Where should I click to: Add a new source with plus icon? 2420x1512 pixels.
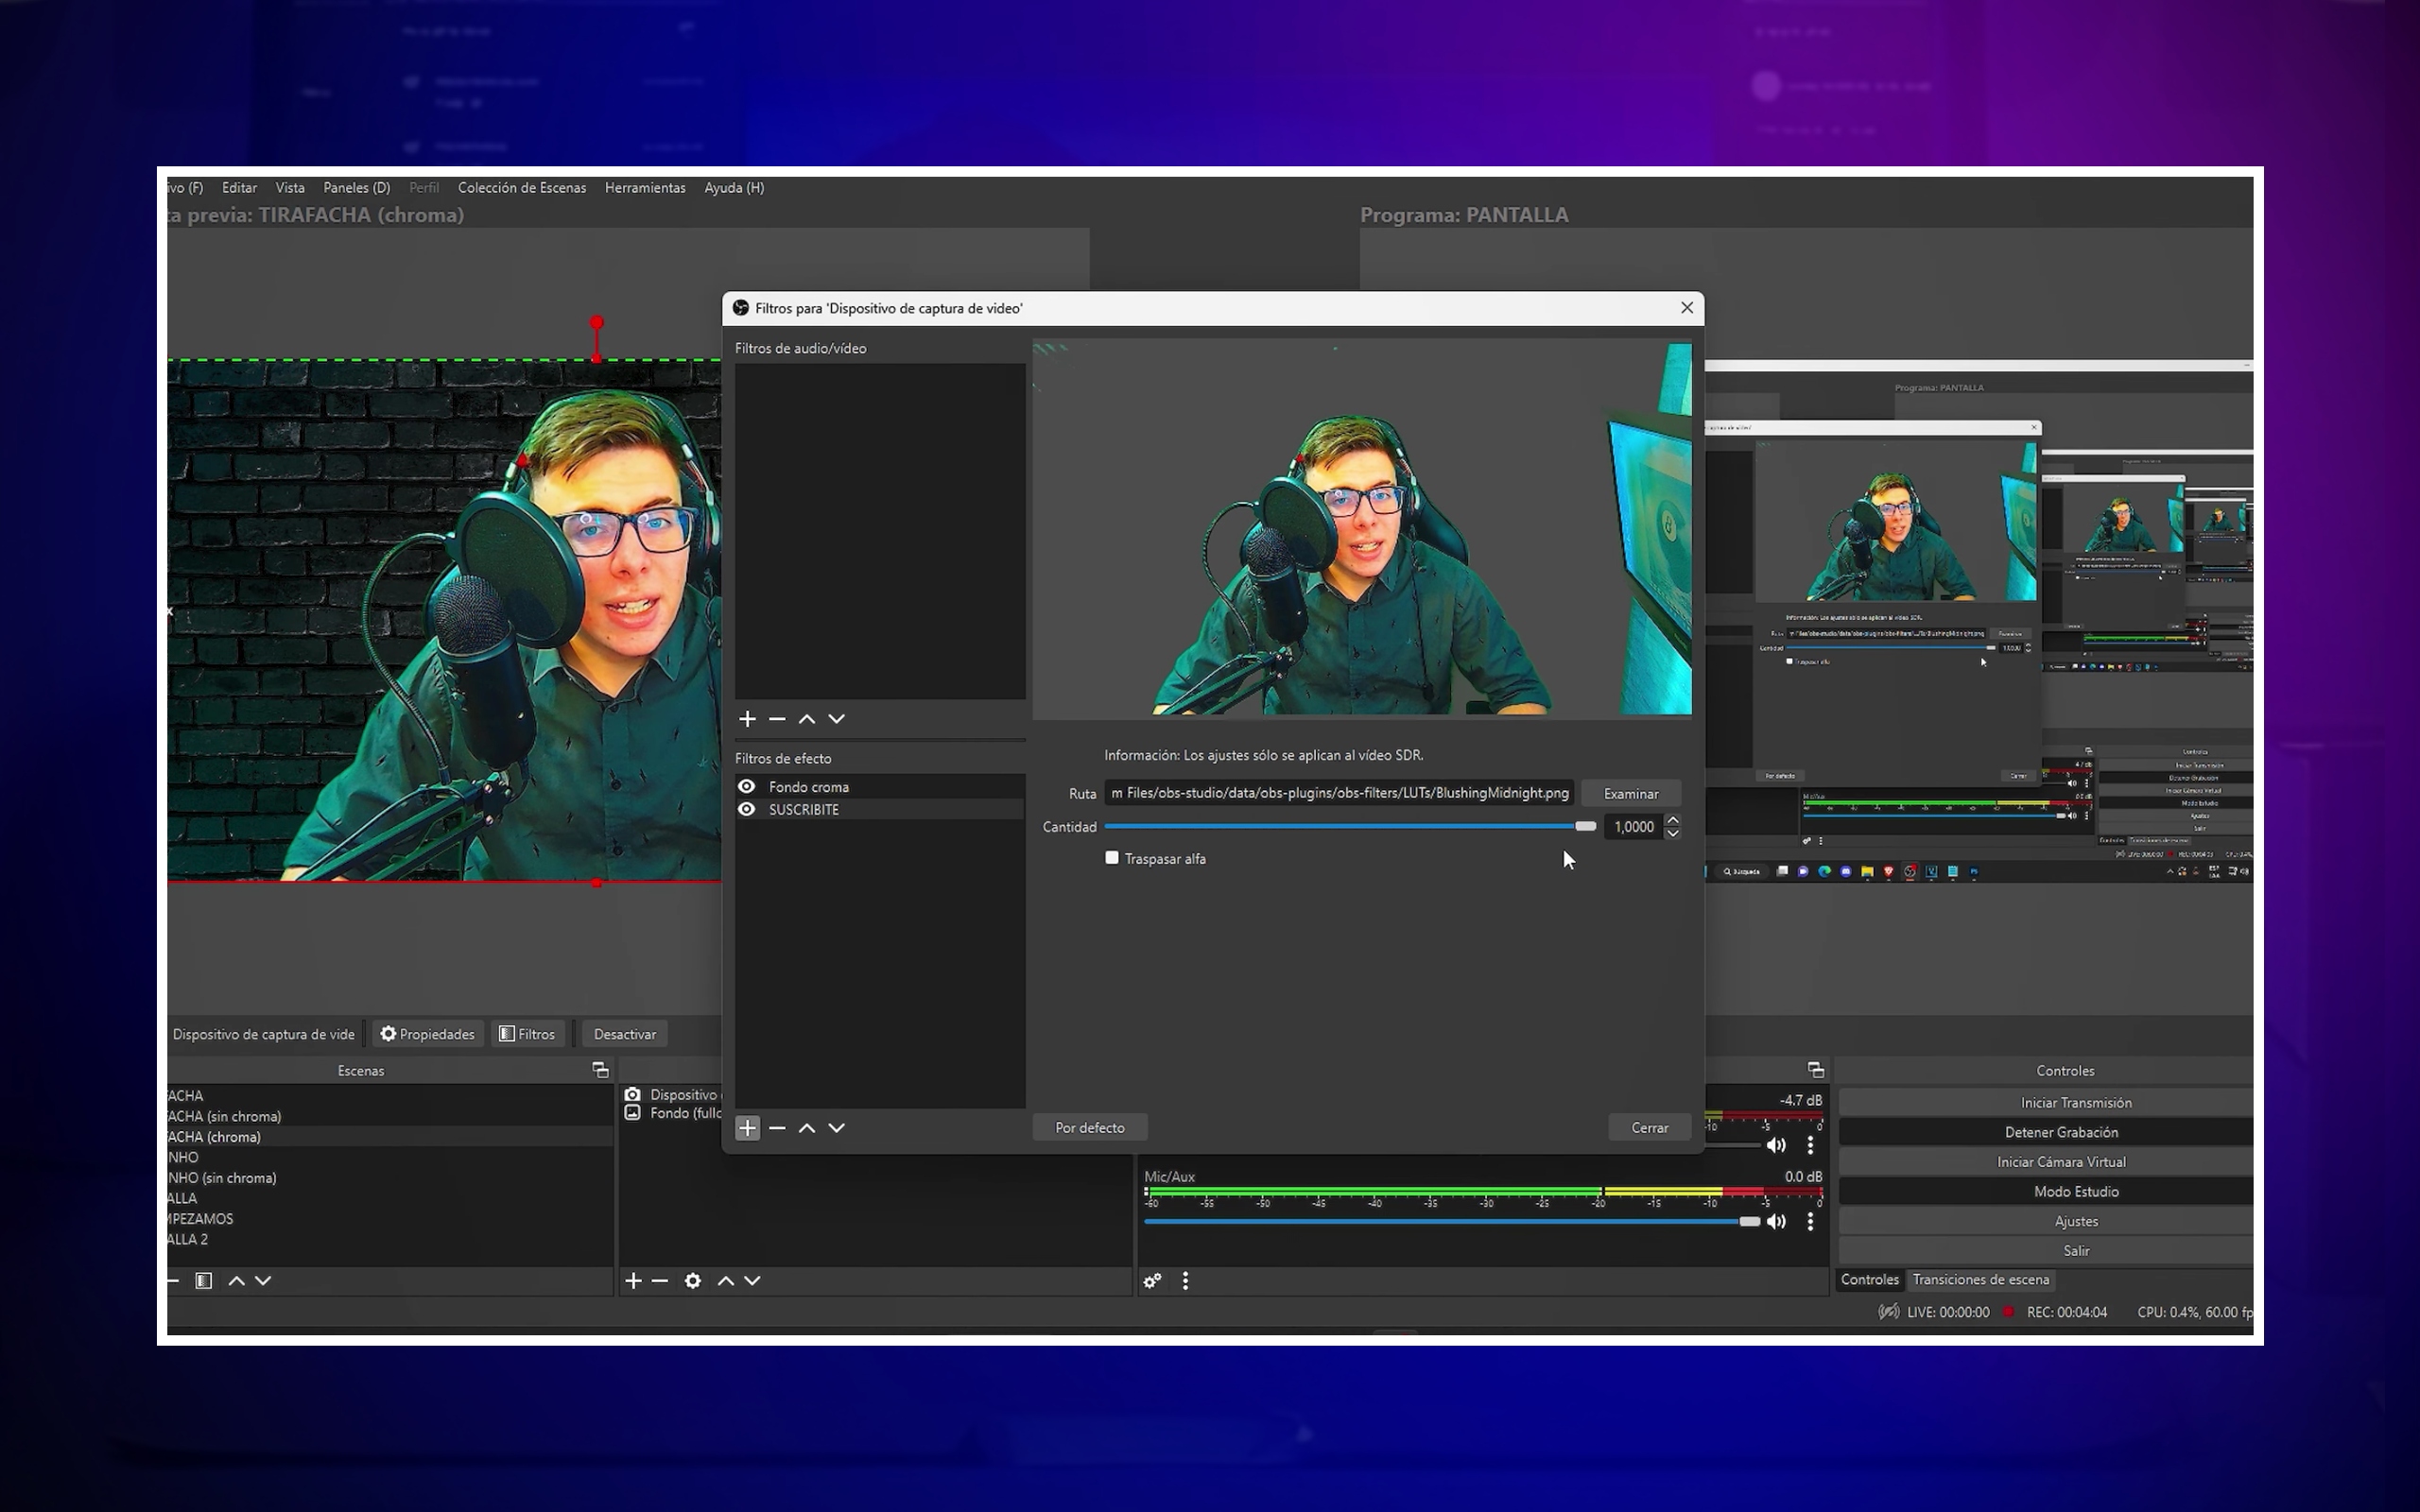pos(633,1281)
